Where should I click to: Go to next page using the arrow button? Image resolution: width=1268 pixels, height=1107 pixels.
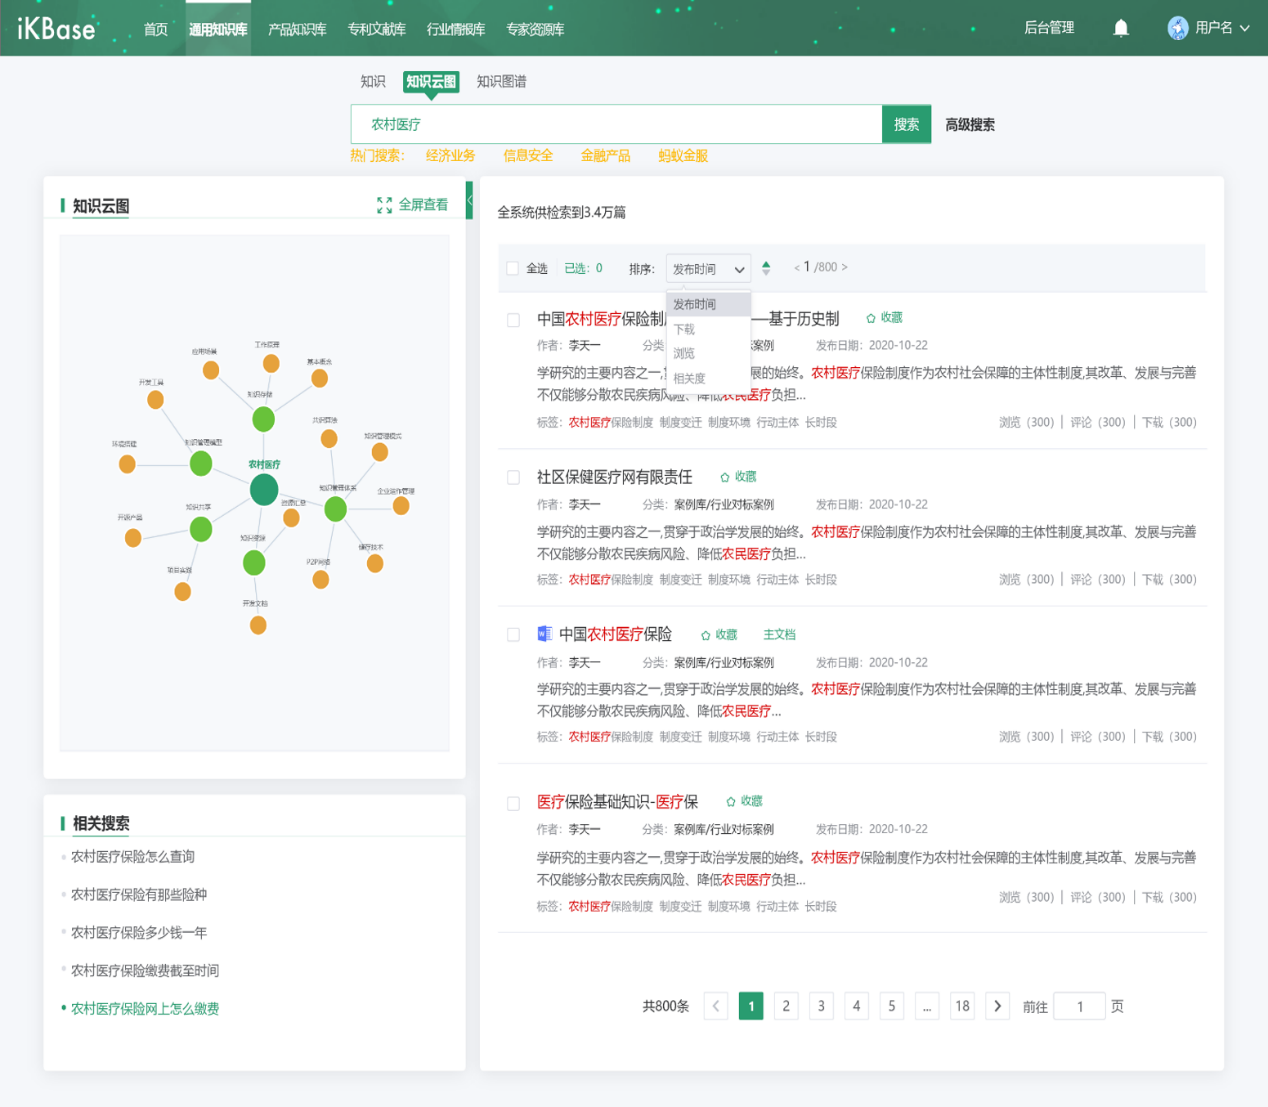[x=997, y=1006]
